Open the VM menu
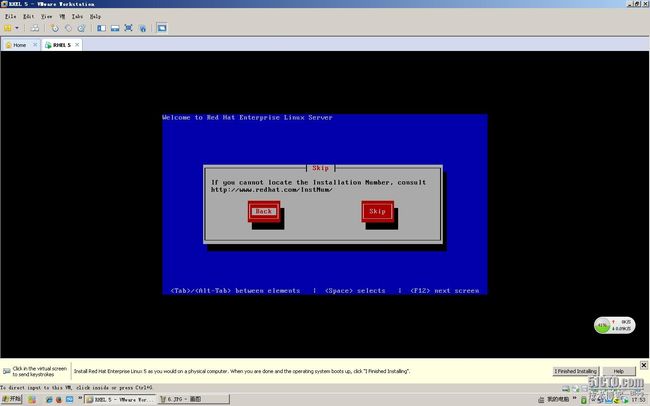Viewport: 650px width, 406px height. pyautogui.click(x=62, y=16)
